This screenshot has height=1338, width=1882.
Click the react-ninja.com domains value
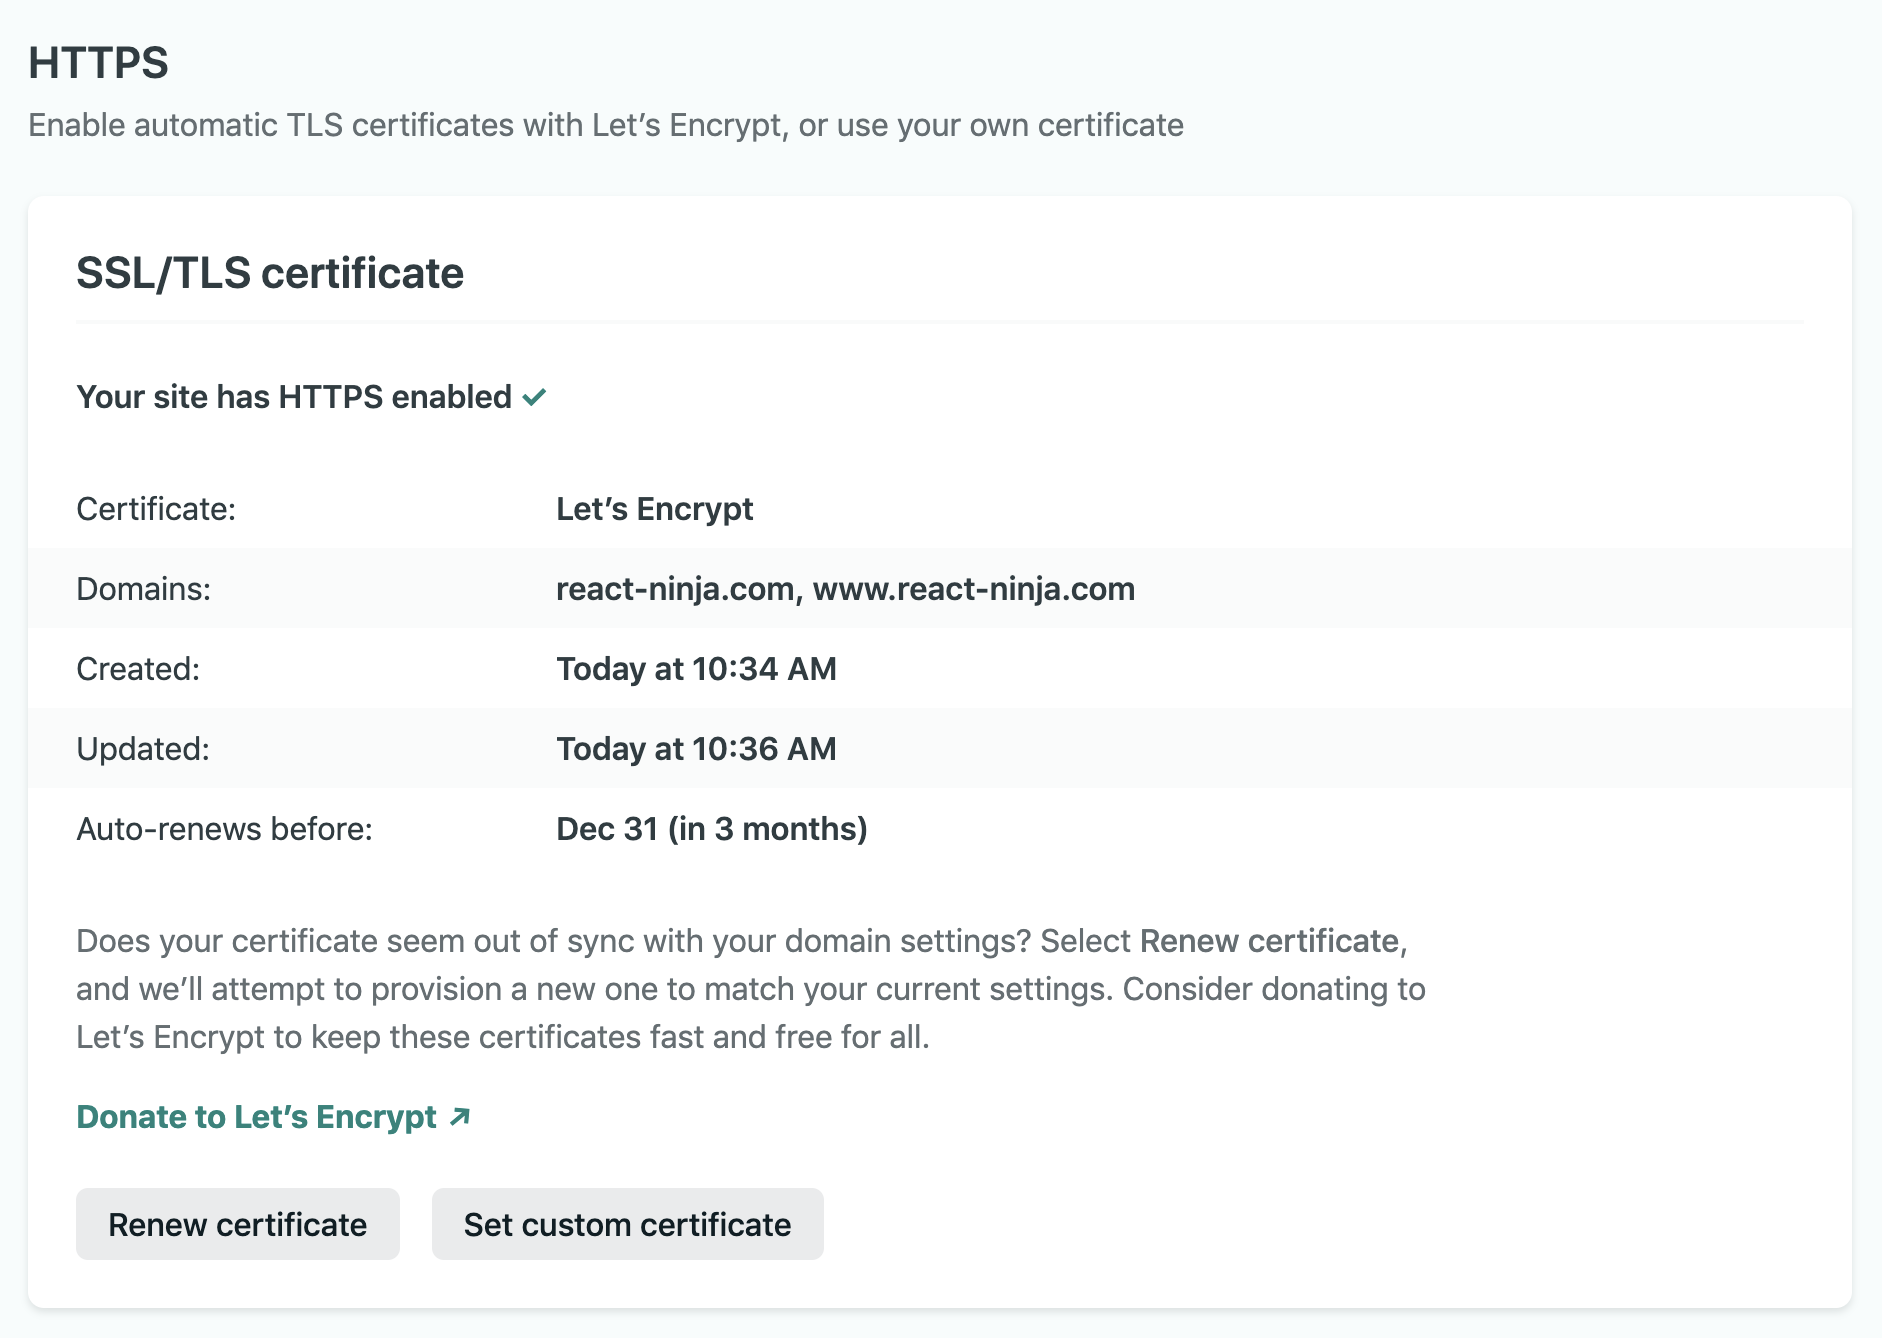845,589
